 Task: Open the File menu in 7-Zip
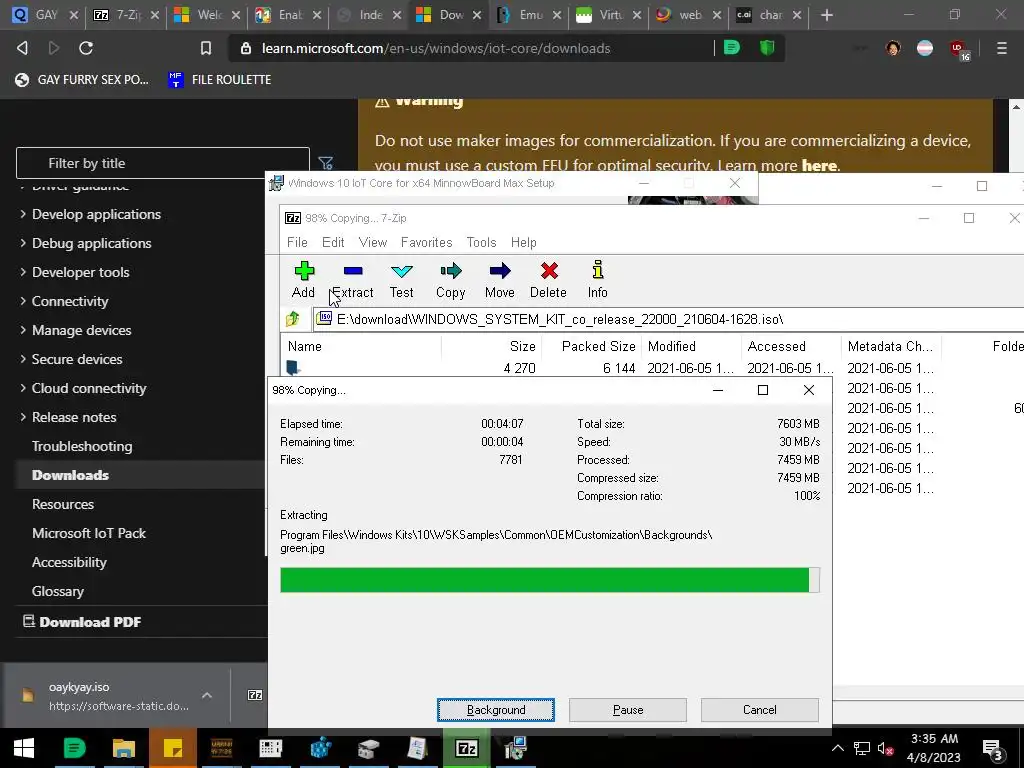(297, 242)
